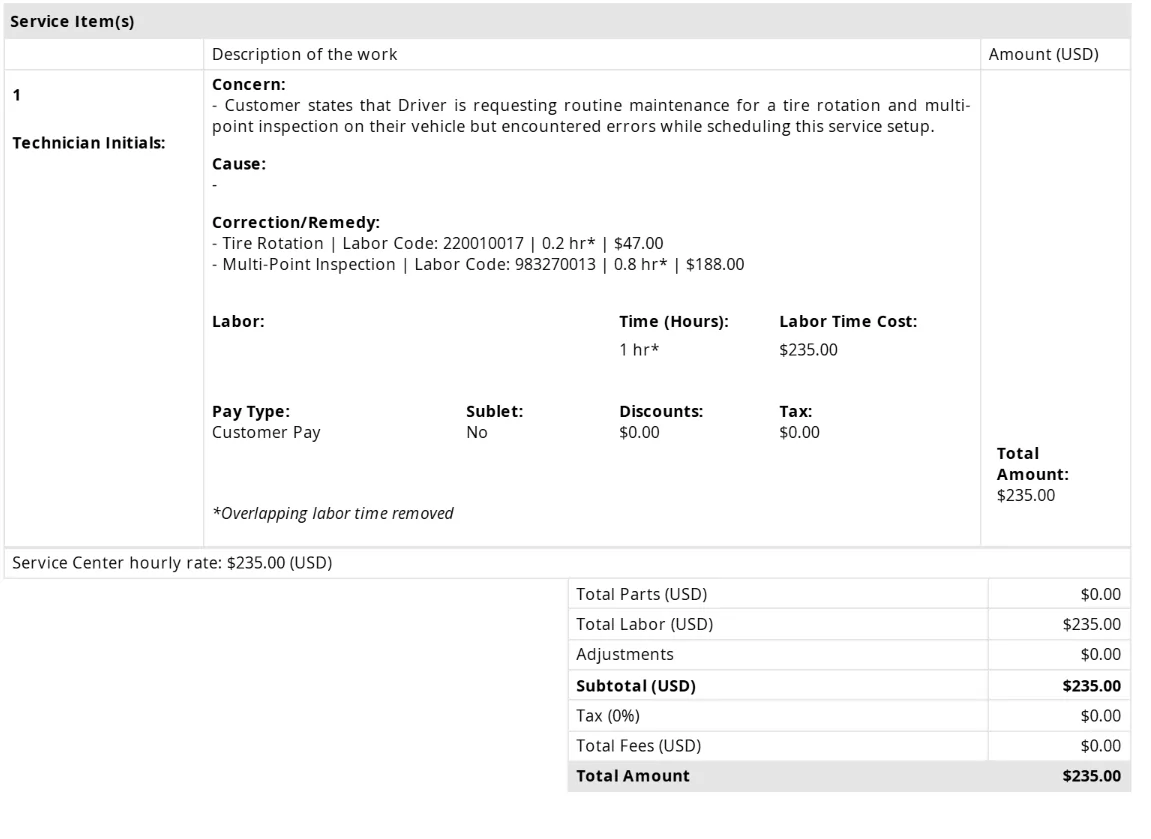Image resolution: width=1151 pixels, height=839 pixels.
Task: Click the 'Description of the work' column header
Action: [x=305, y=54]
